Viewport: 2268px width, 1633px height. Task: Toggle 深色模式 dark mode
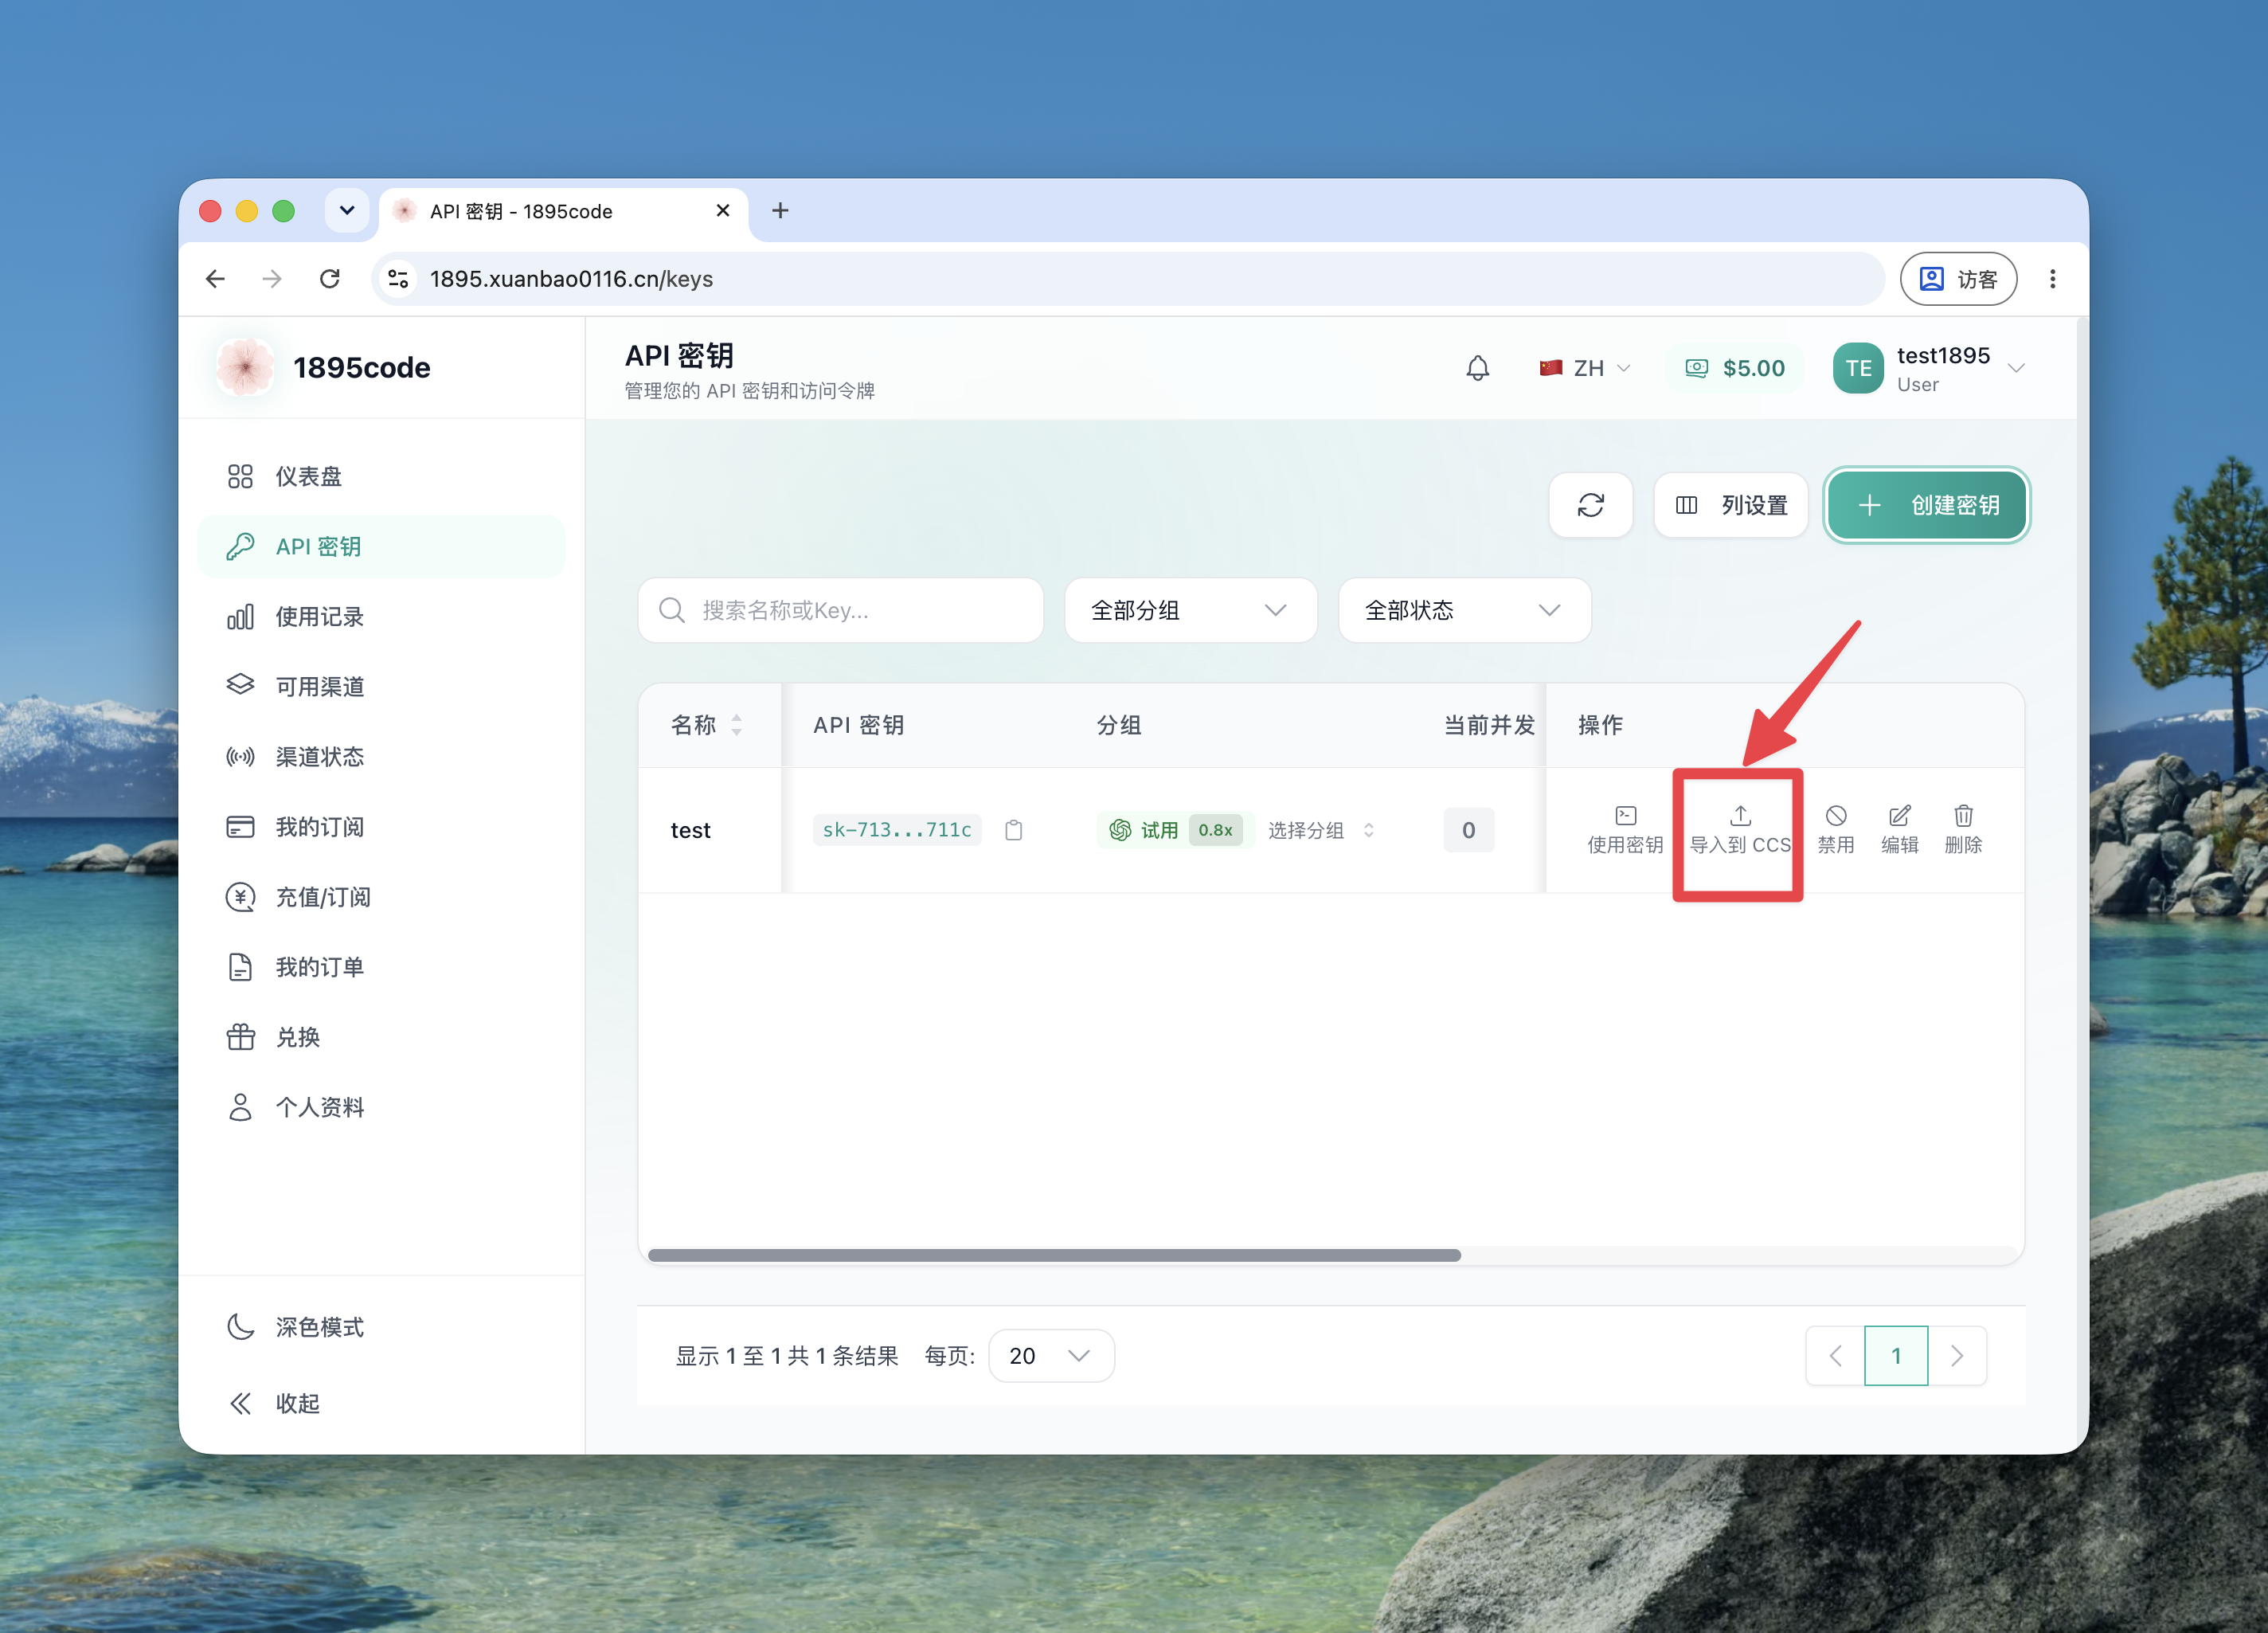pyautogui.click(x=381, y=1327)
